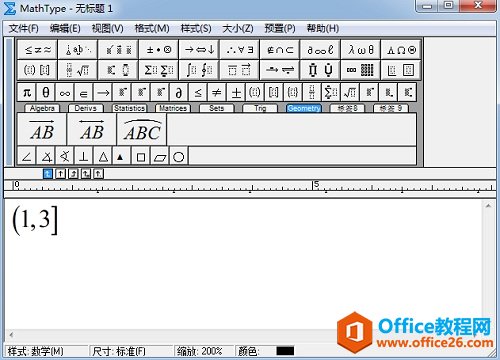Insert the parallelogram symbol
Viewport: 500px width, 360px height.
tap(160, 156)
